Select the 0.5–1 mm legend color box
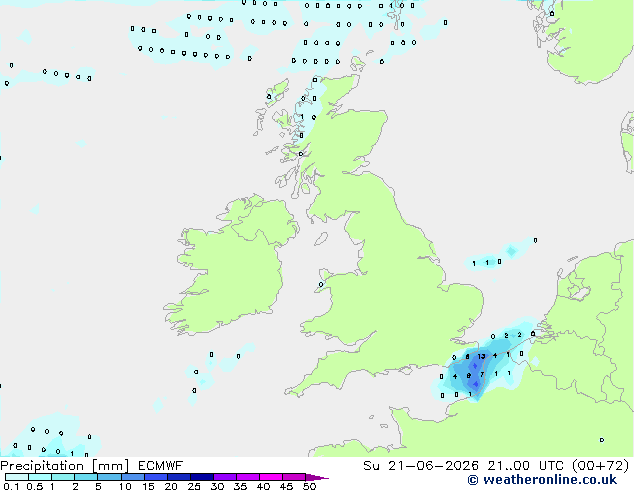This screenshot has width=634, height=490. (x=40, y=477)
